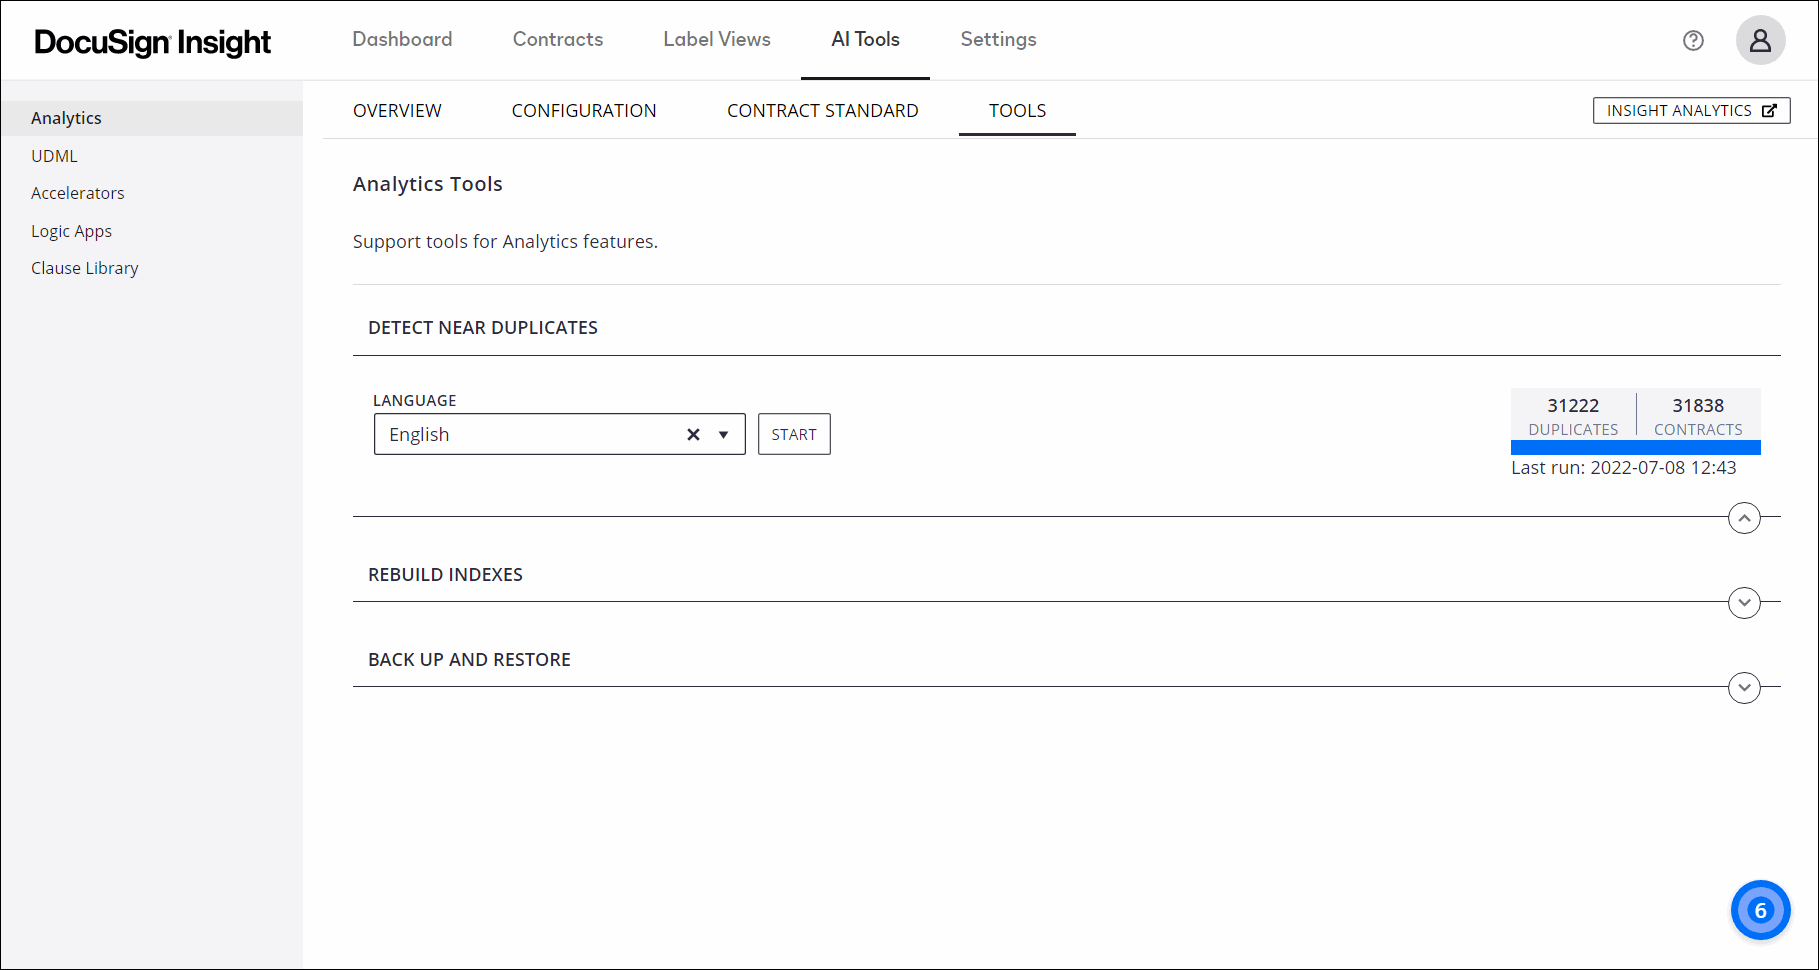Switch to the Configuration tab
Image resolution: width=1819 pixels, height=970 pixels.
click(584, 110)
